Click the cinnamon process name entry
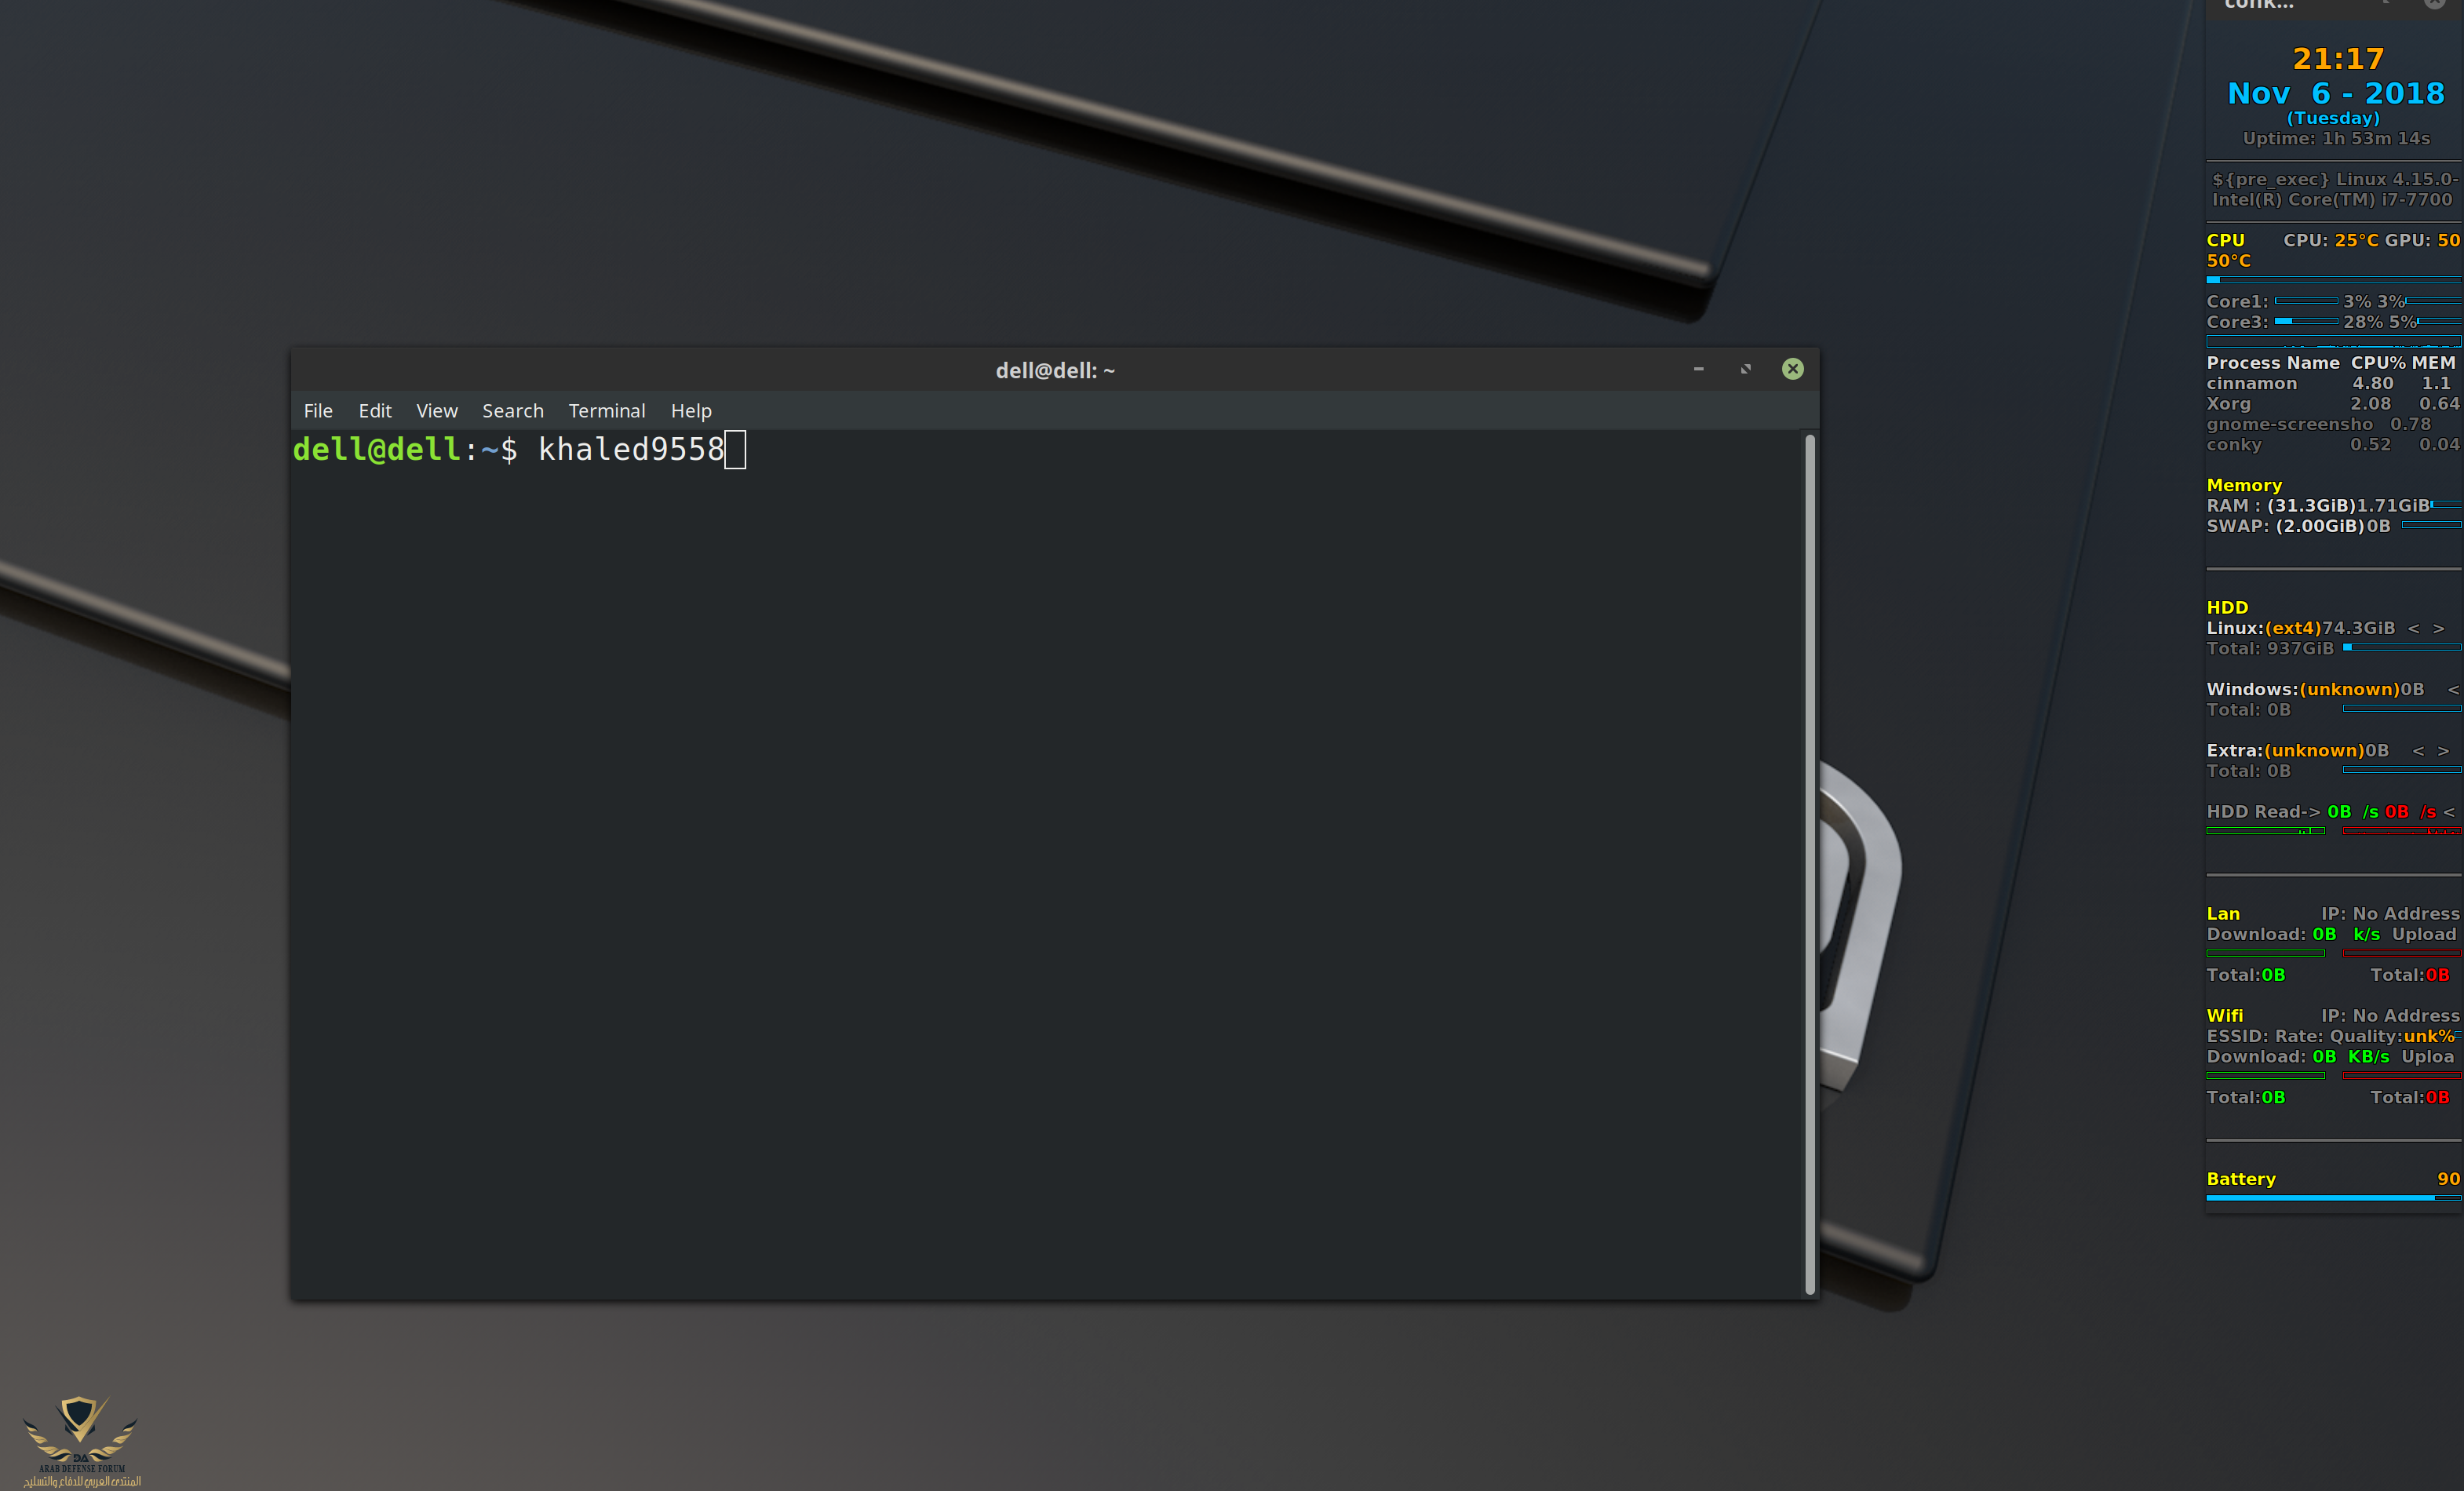Viewport: 2464px width, 1491px height. (2251, 384)
